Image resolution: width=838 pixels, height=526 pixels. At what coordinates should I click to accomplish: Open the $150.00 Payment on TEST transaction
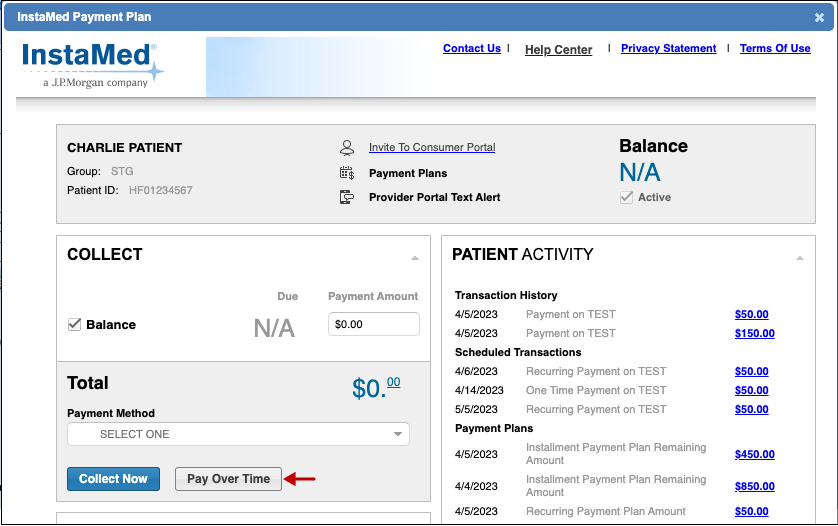[x=755, y=334]
